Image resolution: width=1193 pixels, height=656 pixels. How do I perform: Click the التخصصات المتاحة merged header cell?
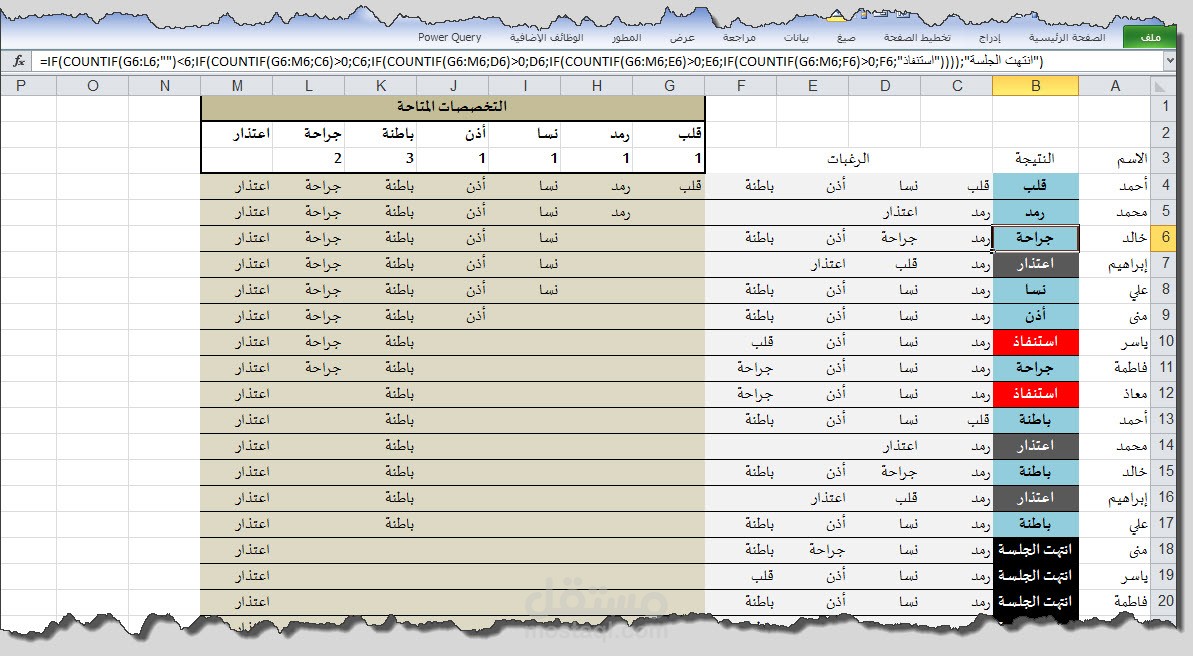click(x=453, y=107)
